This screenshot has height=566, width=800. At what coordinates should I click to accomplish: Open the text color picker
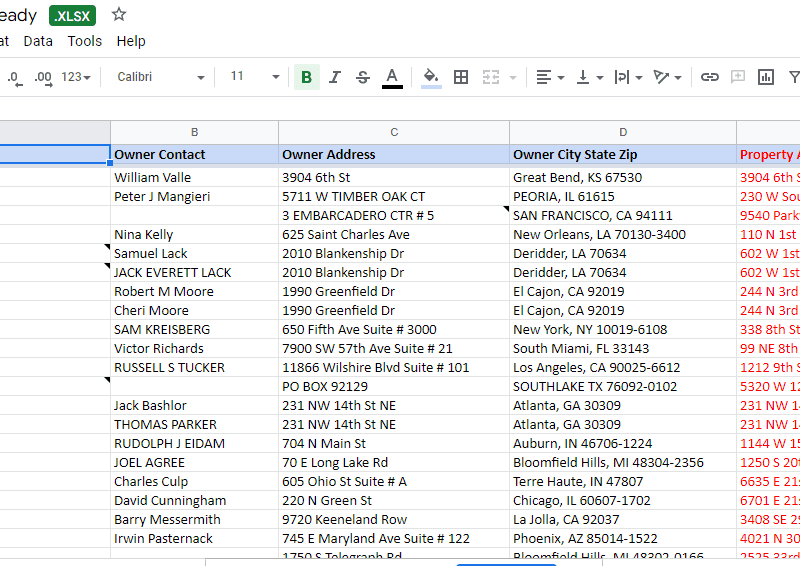(392, 77)
